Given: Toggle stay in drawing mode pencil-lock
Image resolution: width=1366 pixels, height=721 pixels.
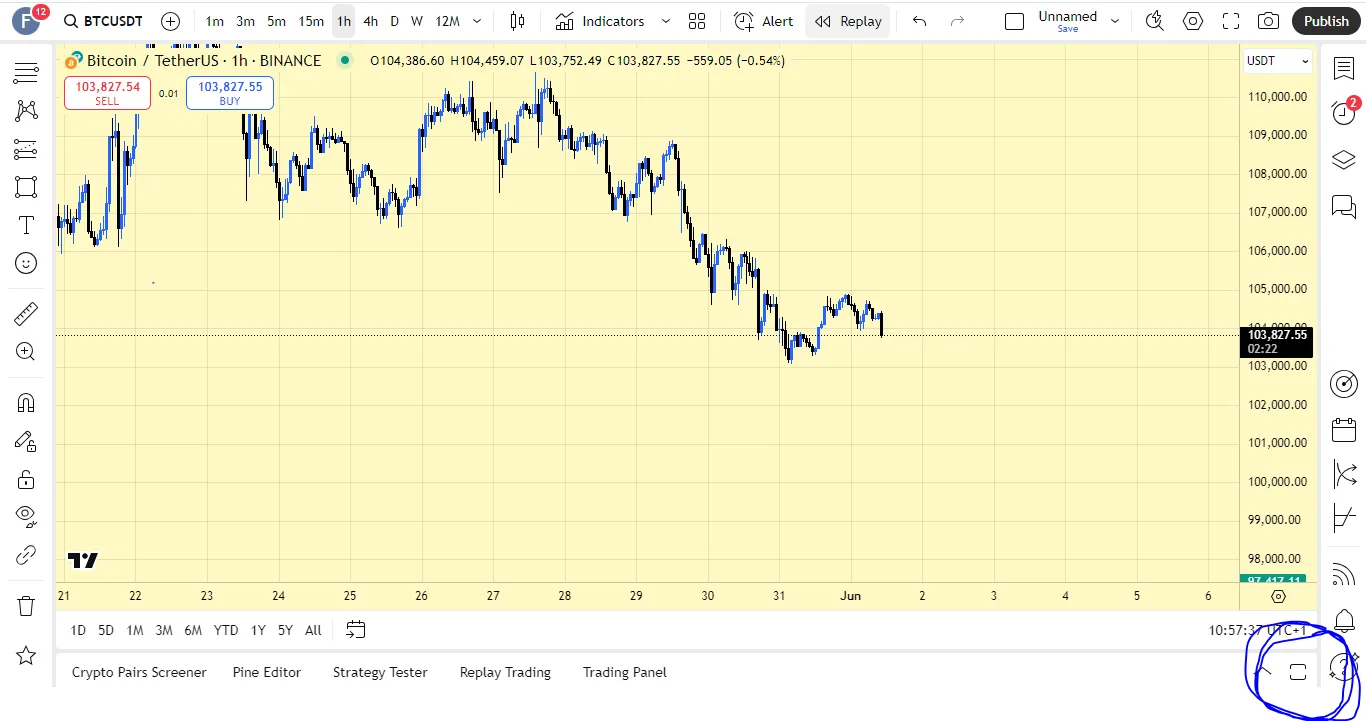Looking at the screenshot, I should 26,441.
